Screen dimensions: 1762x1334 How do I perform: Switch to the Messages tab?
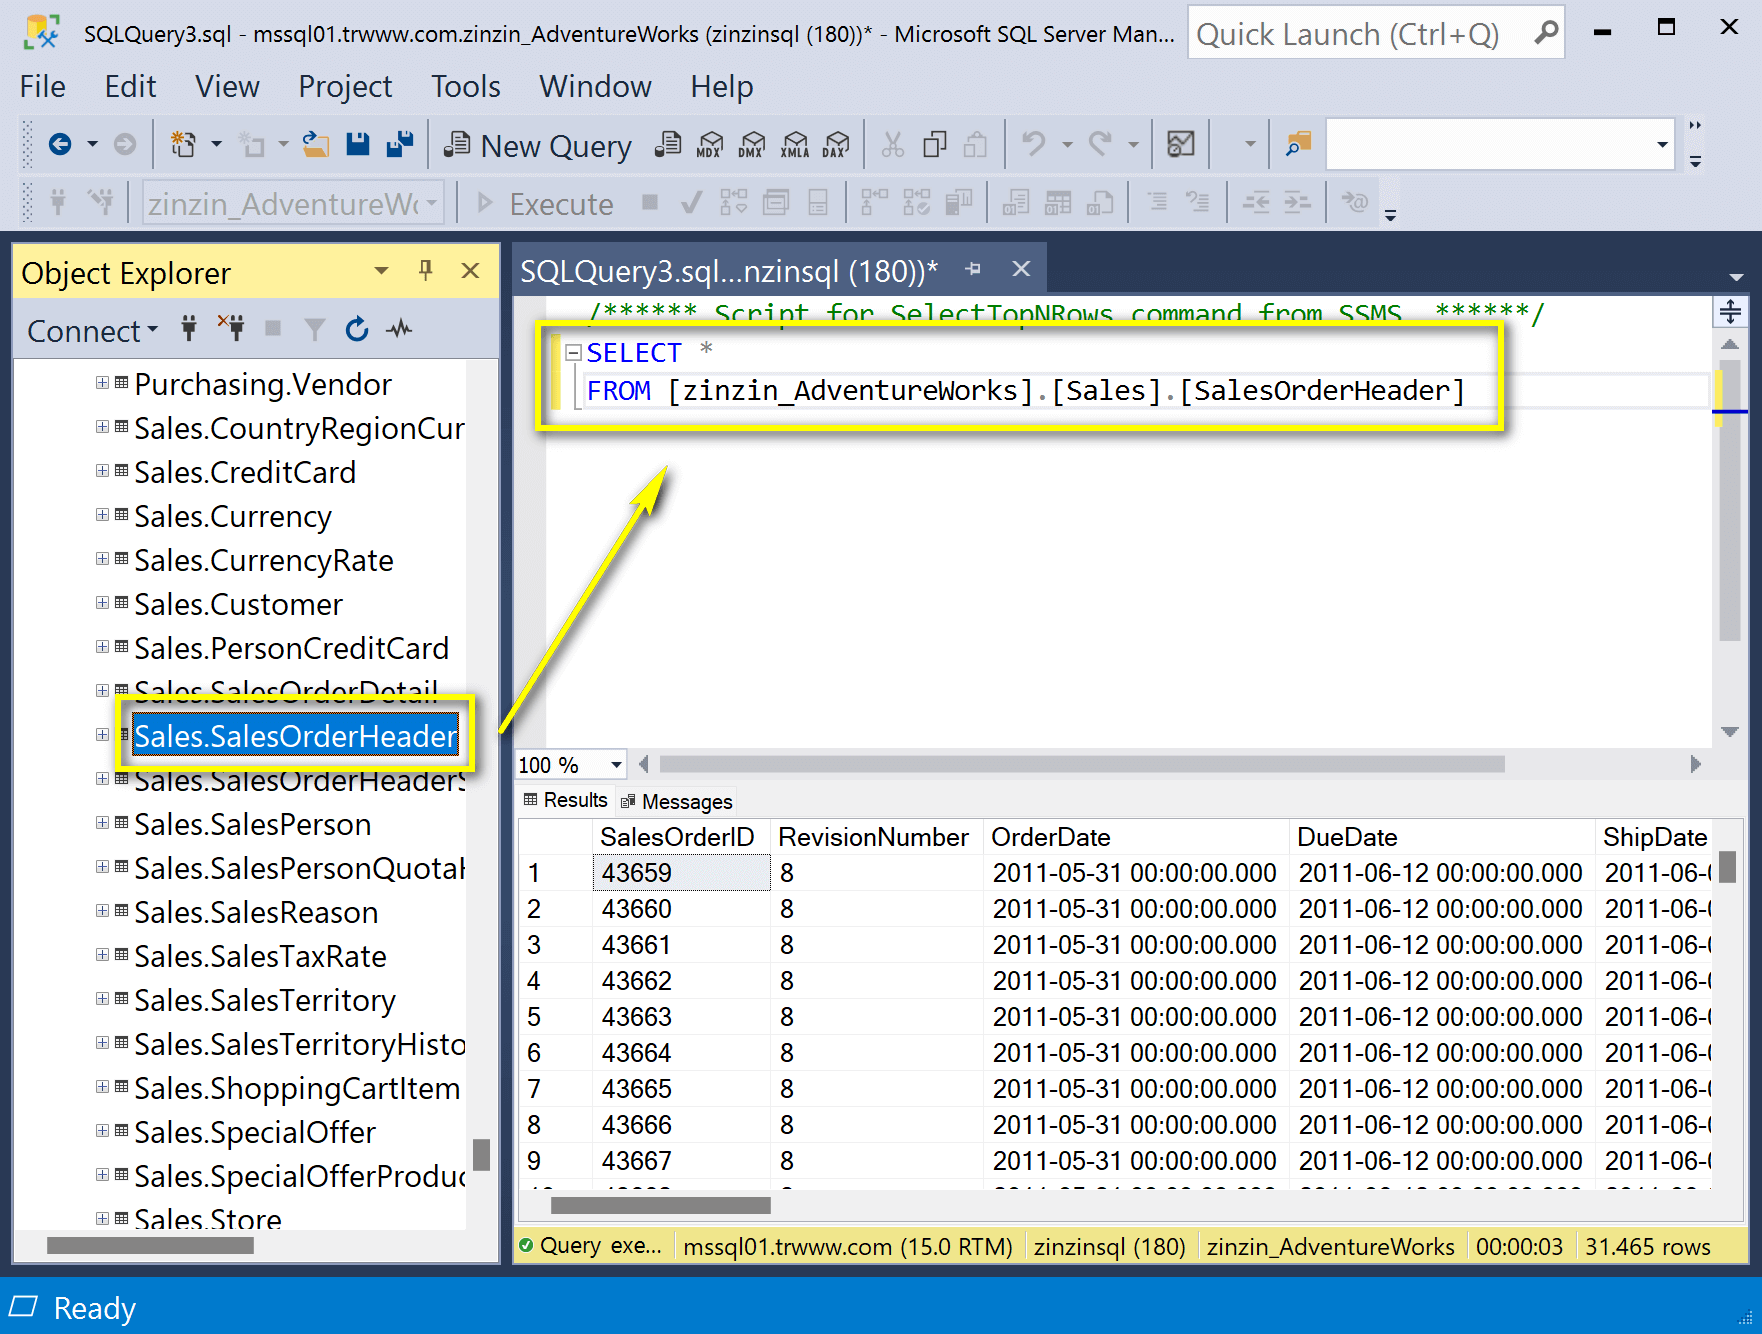click(677, 801)
